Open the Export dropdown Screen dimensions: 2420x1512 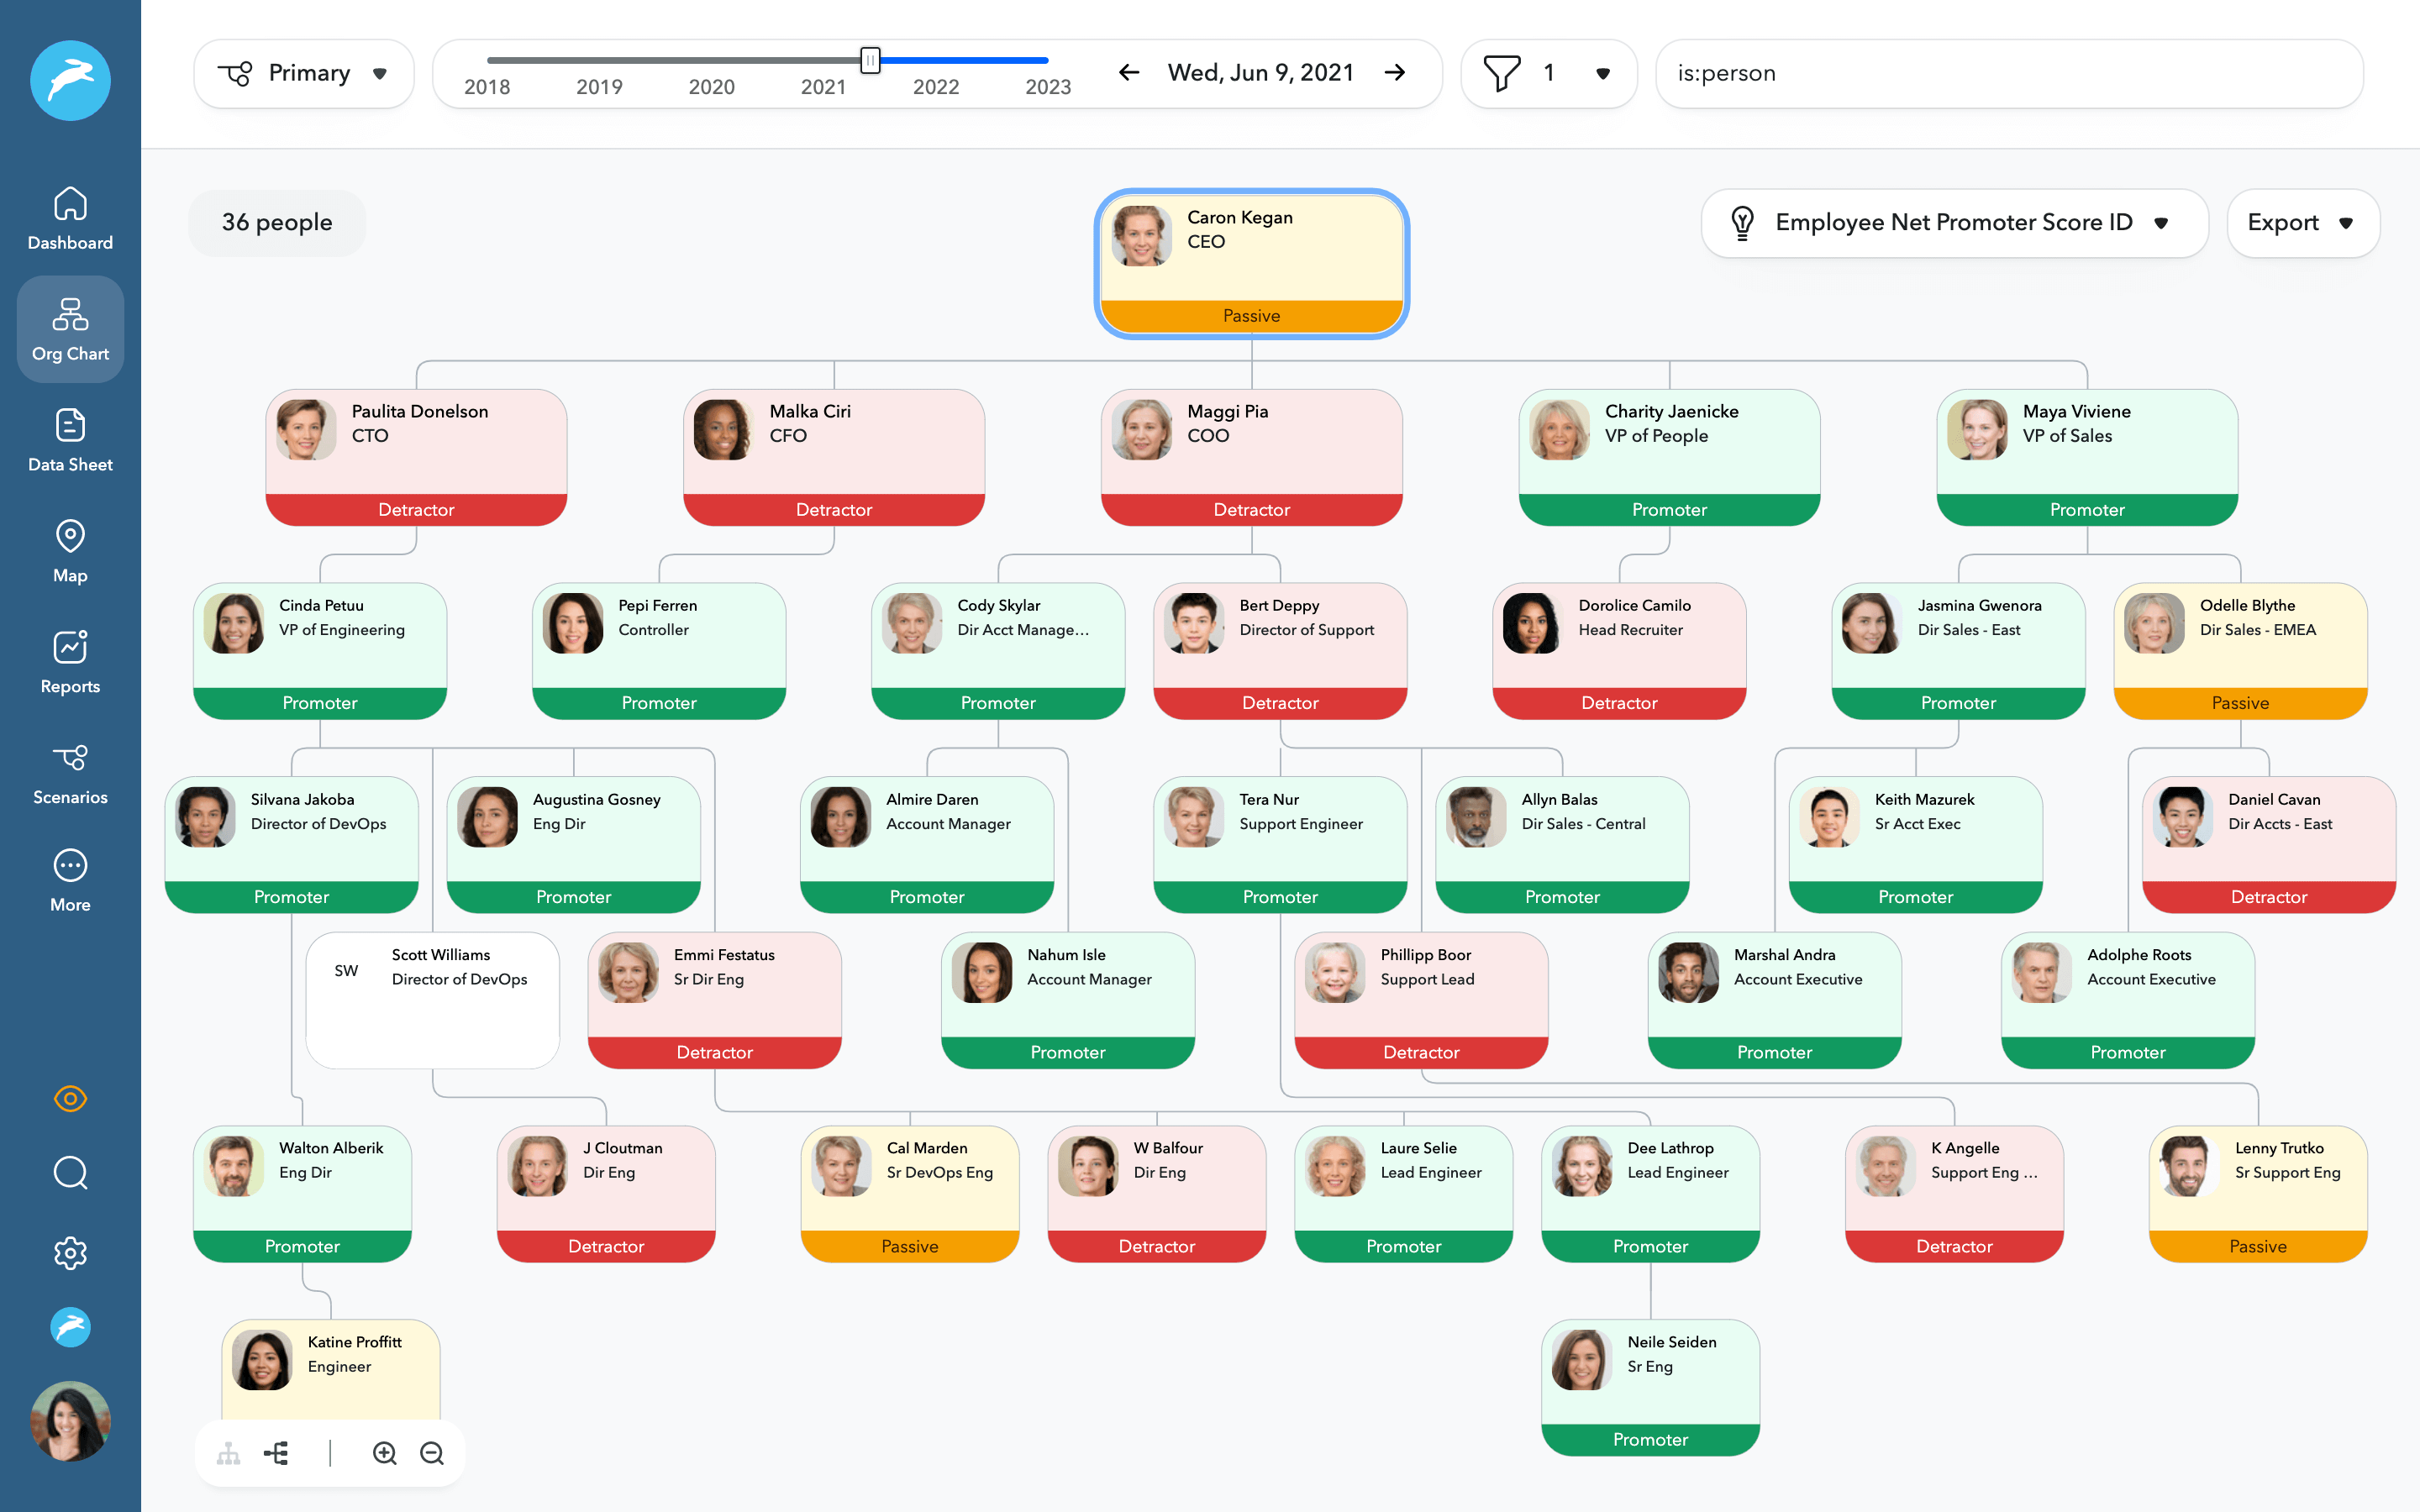tap(2302, 223)
